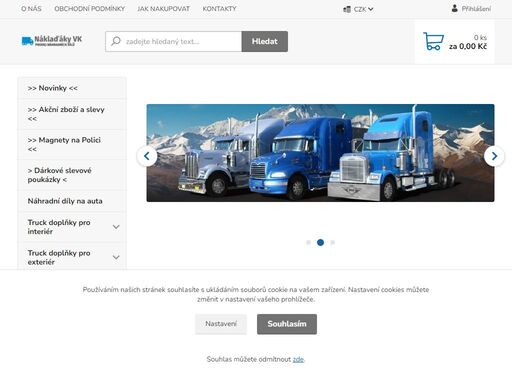Open OBCHODNÍ PODMÍNKY page
Screen dimensions: 512x384
point(89,9)
